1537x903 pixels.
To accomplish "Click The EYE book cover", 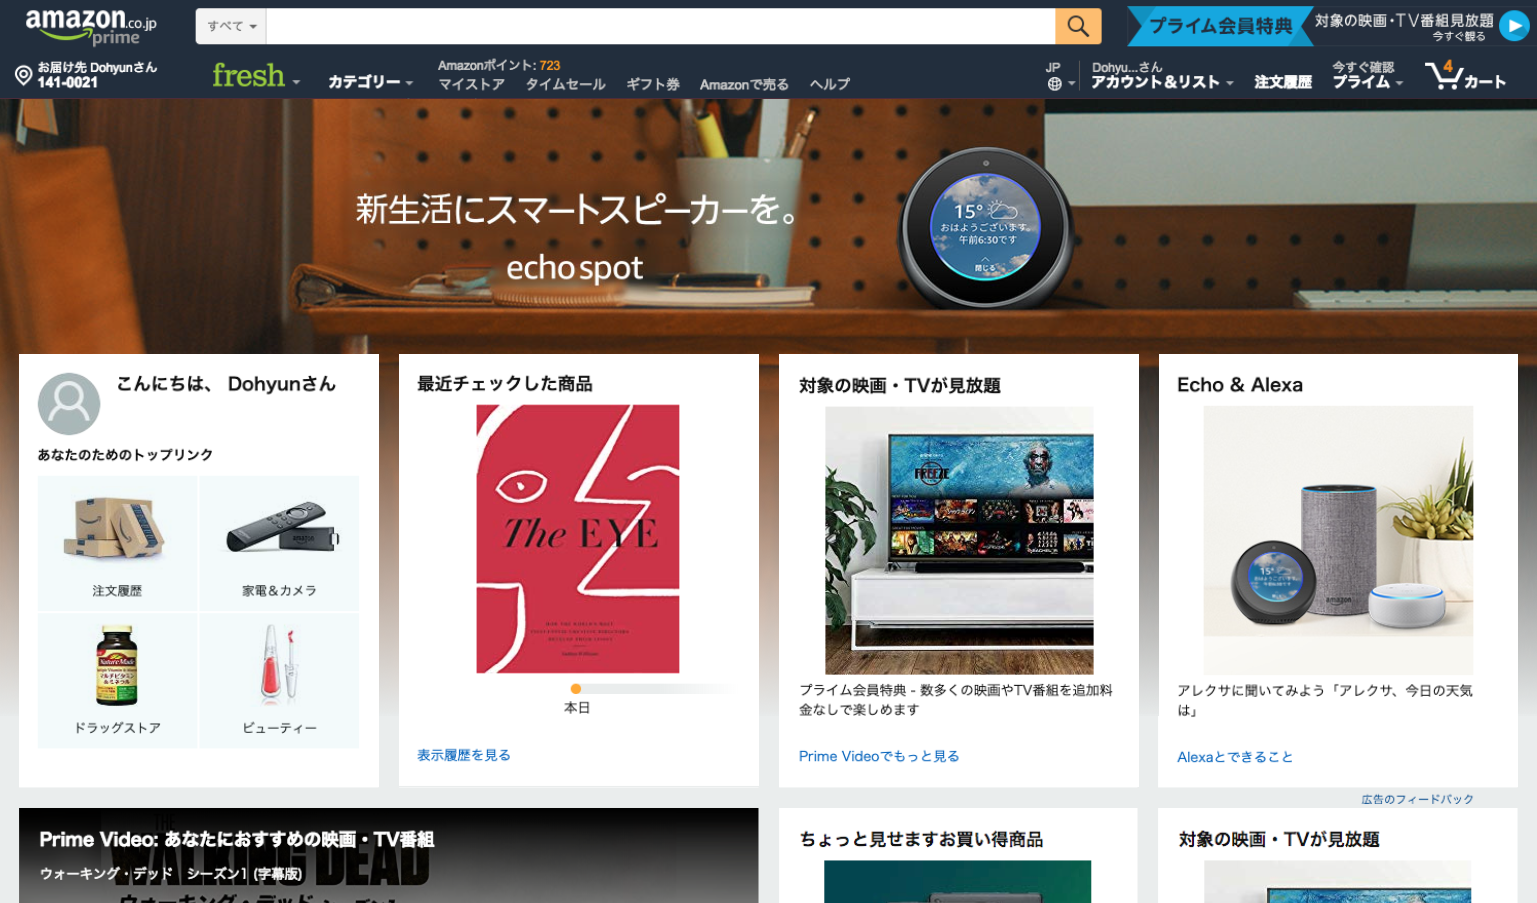I will click(x=578, y=539).
